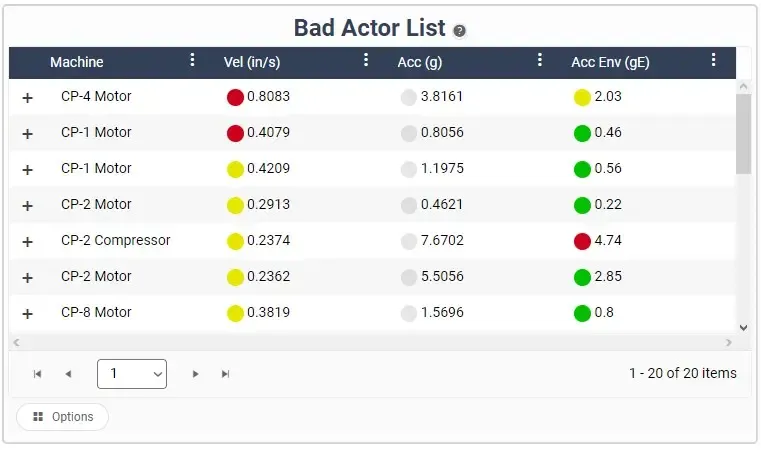Viewport: 761px width, 450px height.
Task: Go to the previous page
Action: click(x=68, y=374)
